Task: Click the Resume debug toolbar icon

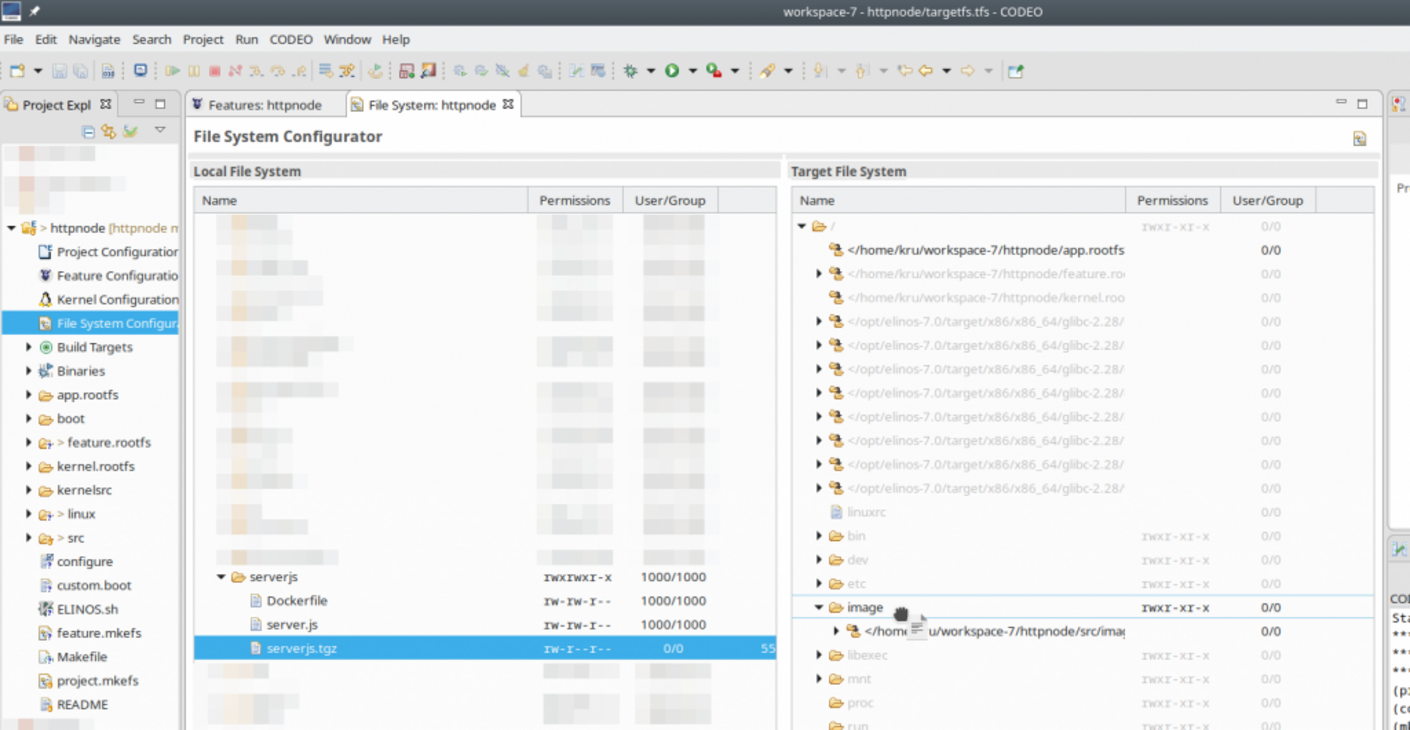Action: click(x=174, y=70)
